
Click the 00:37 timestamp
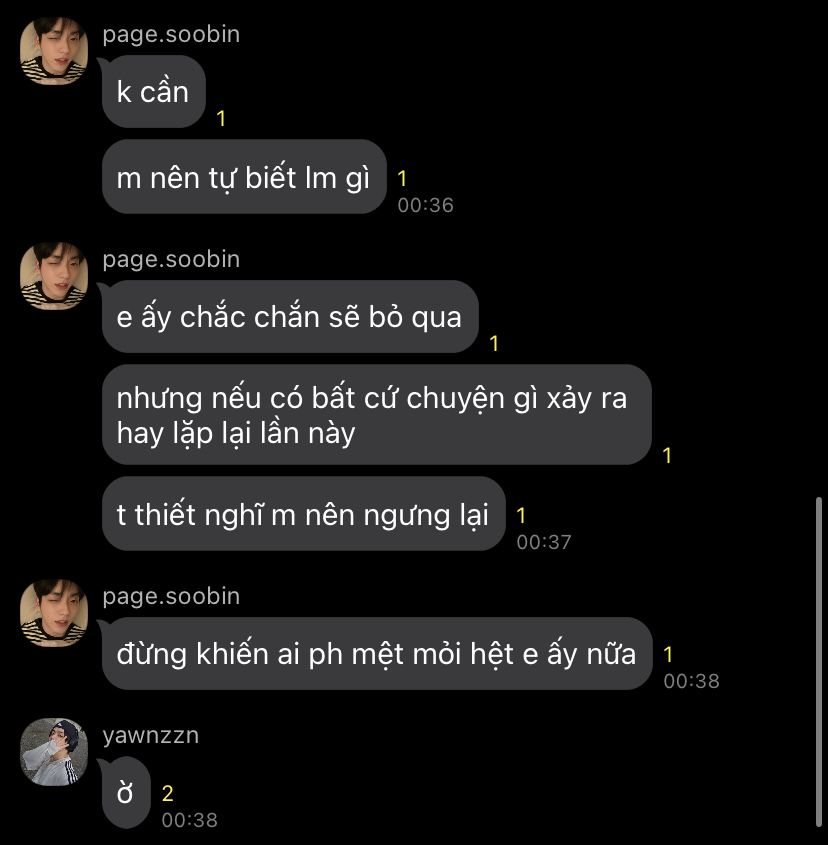[x=544, y=542]
